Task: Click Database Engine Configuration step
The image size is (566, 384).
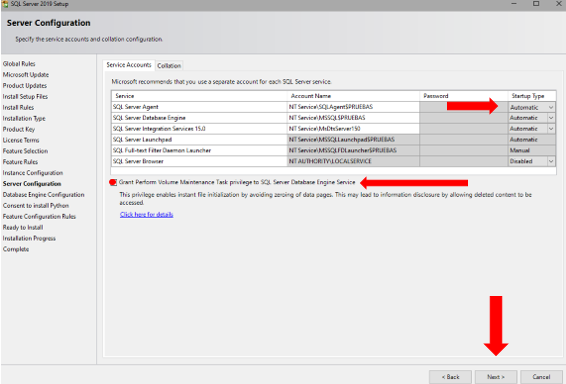Action: (x=43, y=195)
